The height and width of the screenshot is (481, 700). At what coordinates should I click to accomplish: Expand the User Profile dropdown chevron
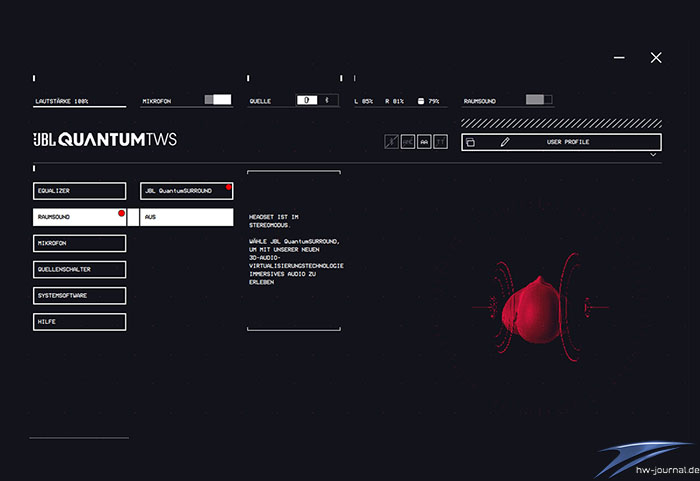click(x=653, y=155)
